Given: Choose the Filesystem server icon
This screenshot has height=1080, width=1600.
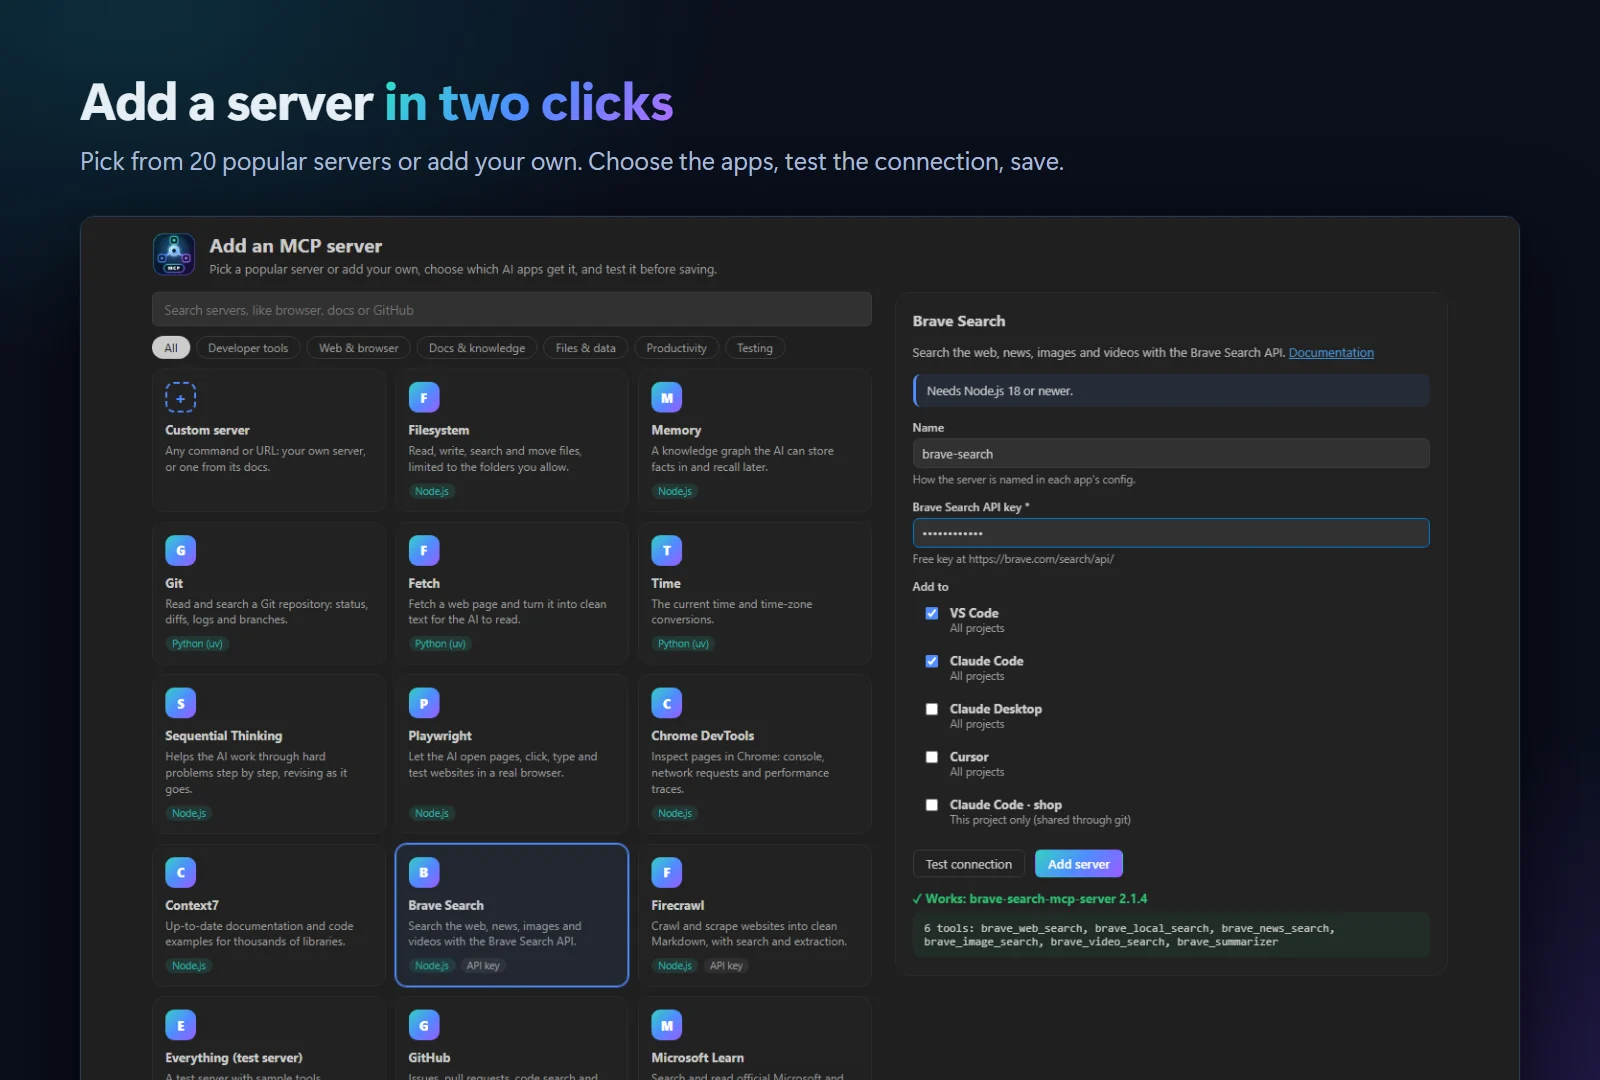Looking at the screenshot, I should (424, 397).
